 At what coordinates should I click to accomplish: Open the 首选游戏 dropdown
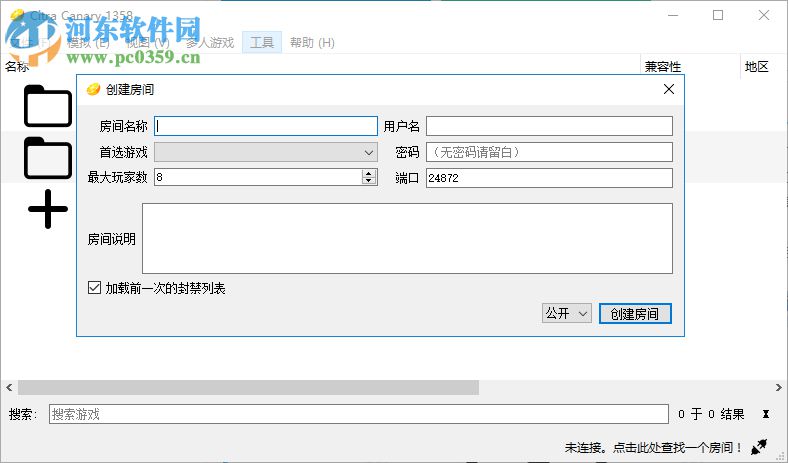[265, 152]
